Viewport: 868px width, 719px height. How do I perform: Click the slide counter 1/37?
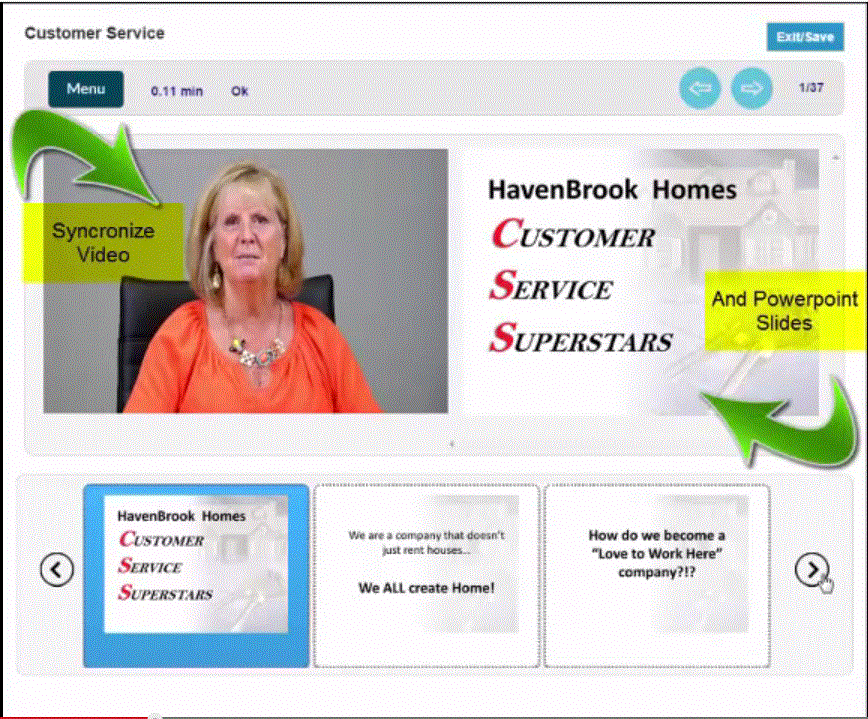(811, 88)
